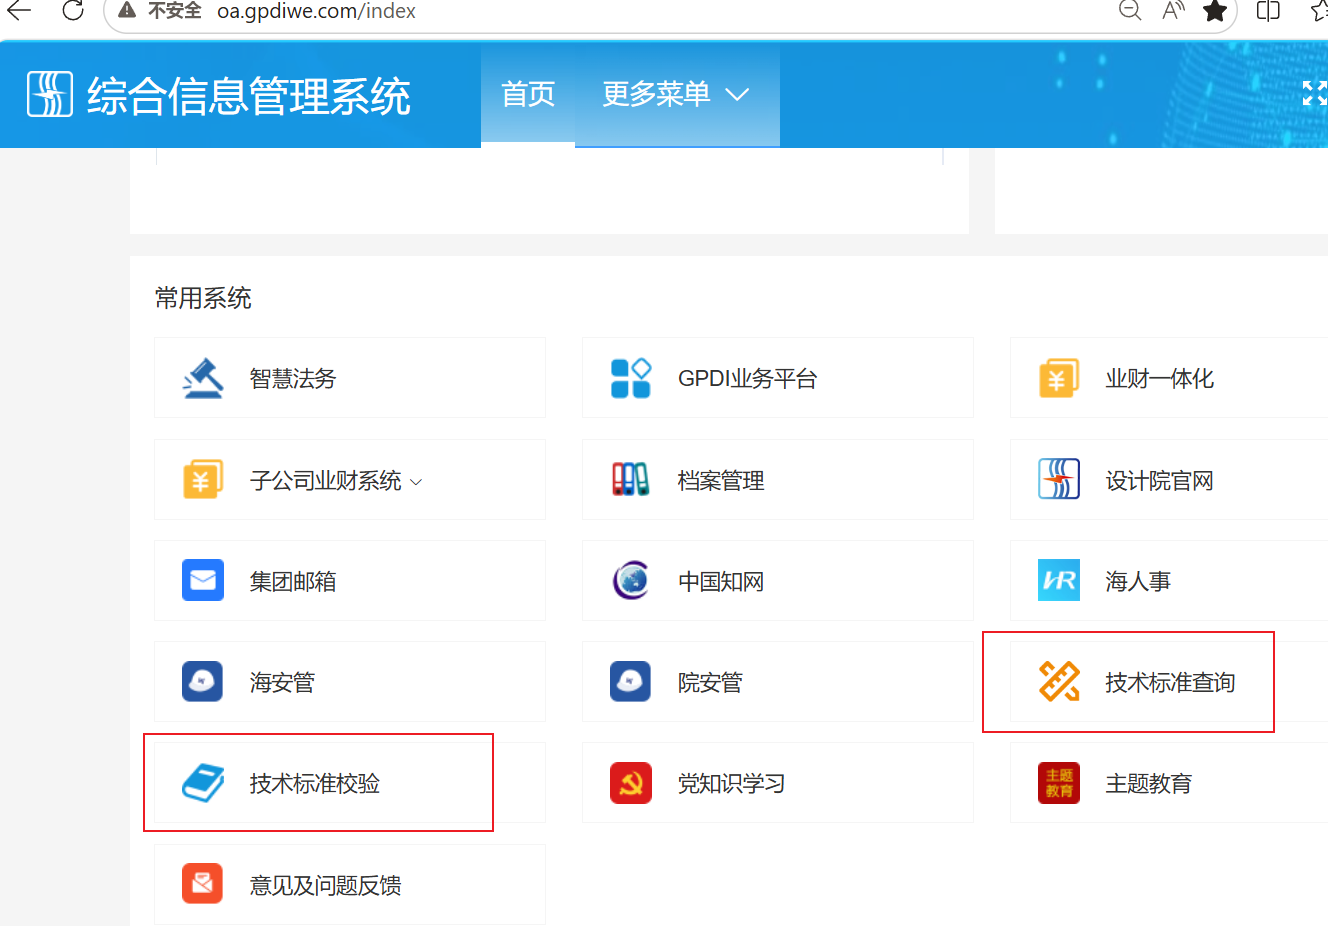
Task: Click the 集团邮箱 label
Action: (293, 582)
